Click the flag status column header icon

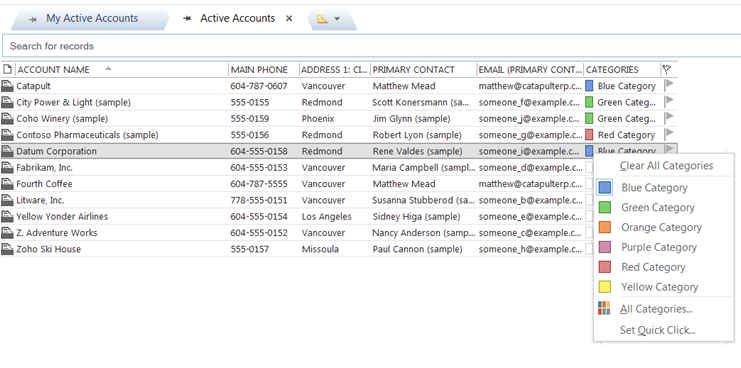pos(667,69)
